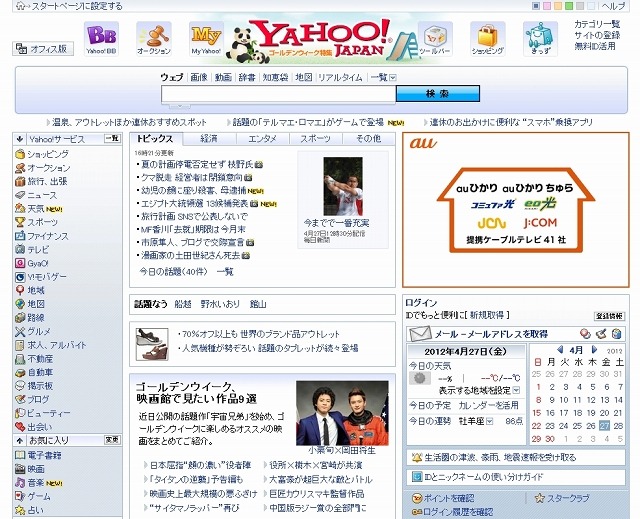Click the 出会い hearts icon
Image resolution: width=640 pixels, height=519 pixels.
(x=20, y=427)
